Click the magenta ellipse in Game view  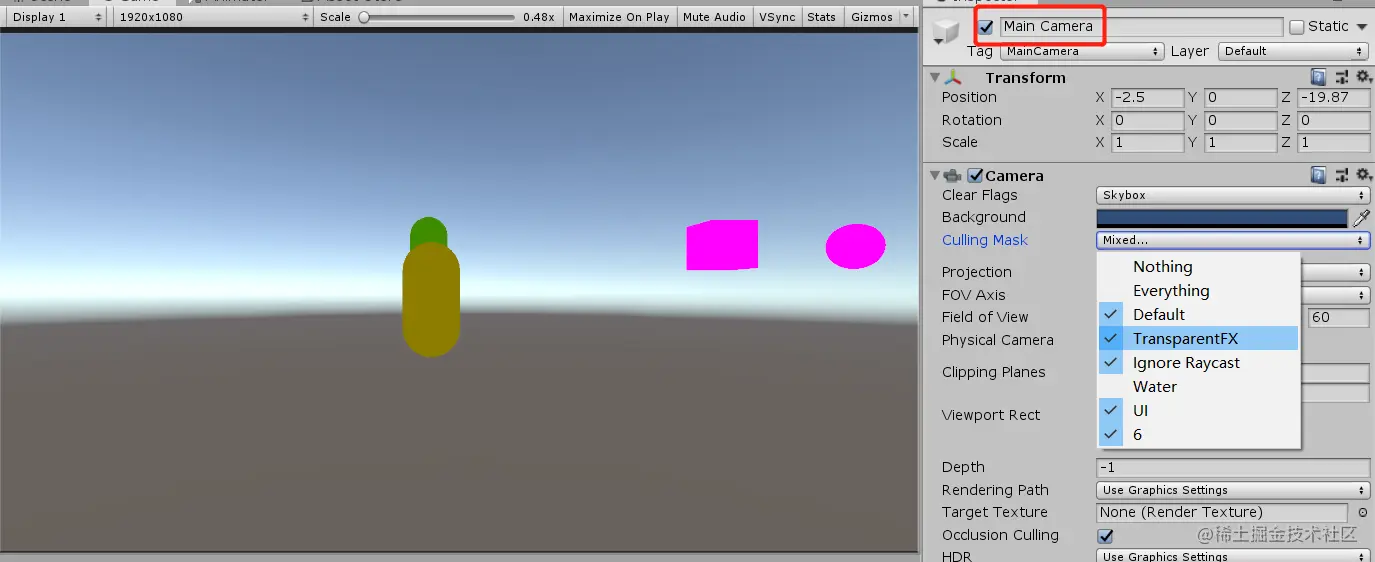(855, 246)
